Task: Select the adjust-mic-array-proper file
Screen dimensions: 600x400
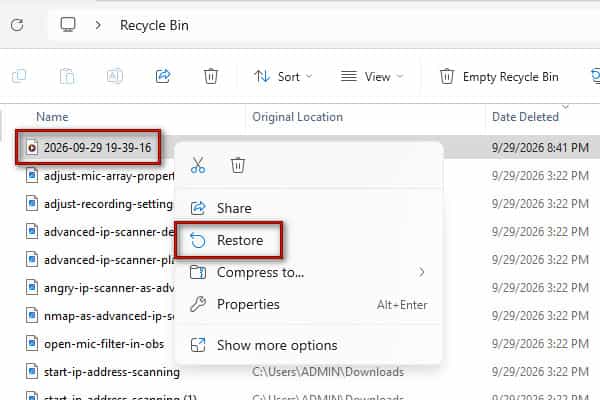Action: [x=109, y=176]
